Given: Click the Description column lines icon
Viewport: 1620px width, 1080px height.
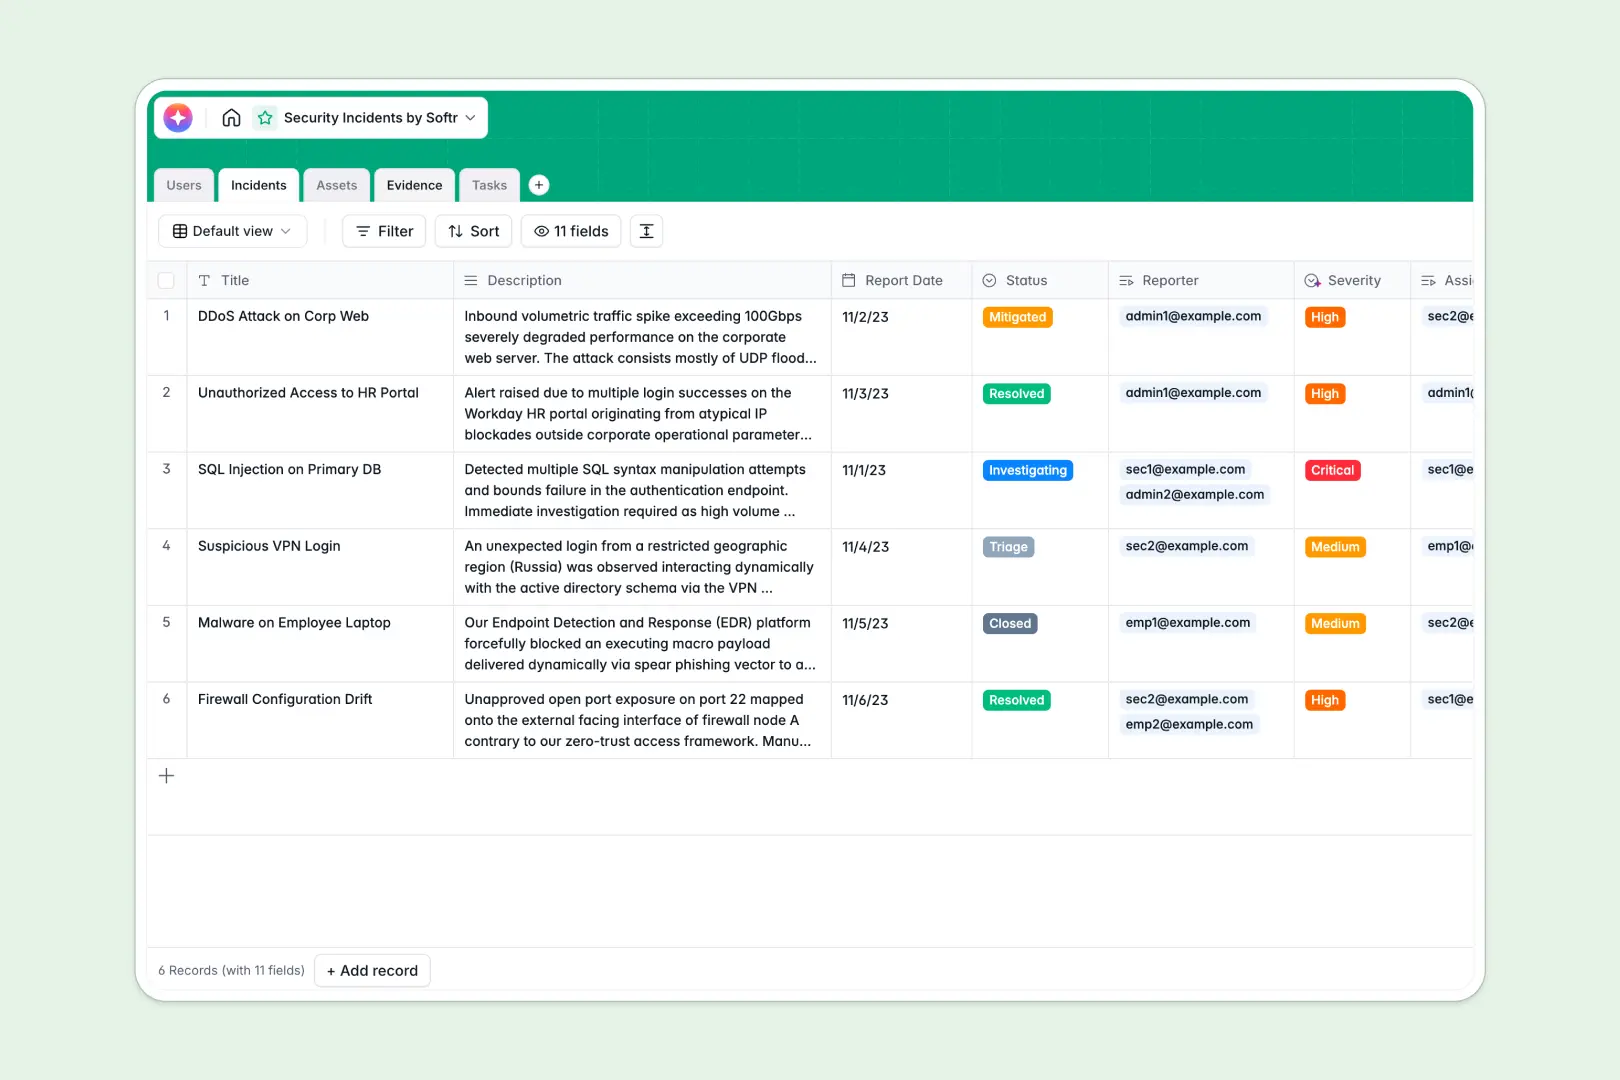Looking at the screenshot, I should (471, 281).
